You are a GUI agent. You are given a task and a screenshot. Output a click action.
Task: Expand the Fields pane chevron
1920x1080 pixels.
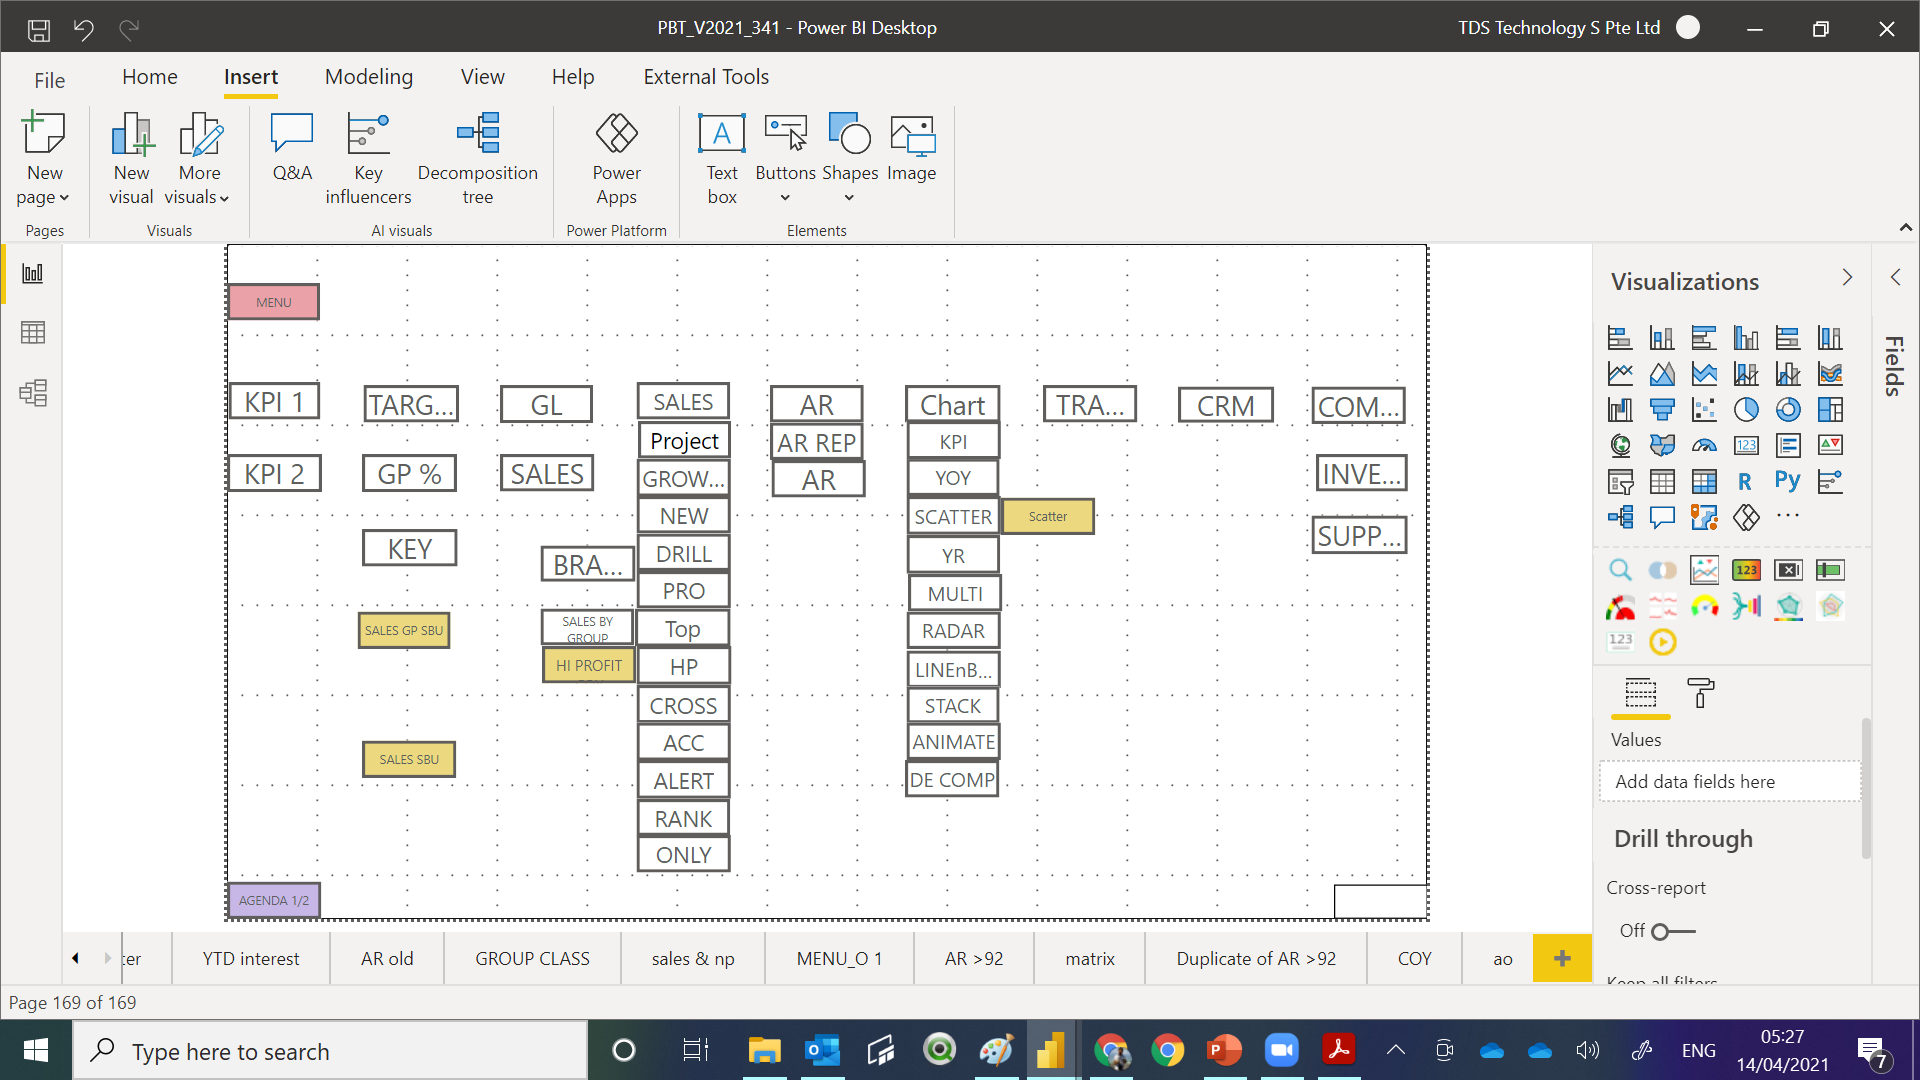(x=1895, y=277)
